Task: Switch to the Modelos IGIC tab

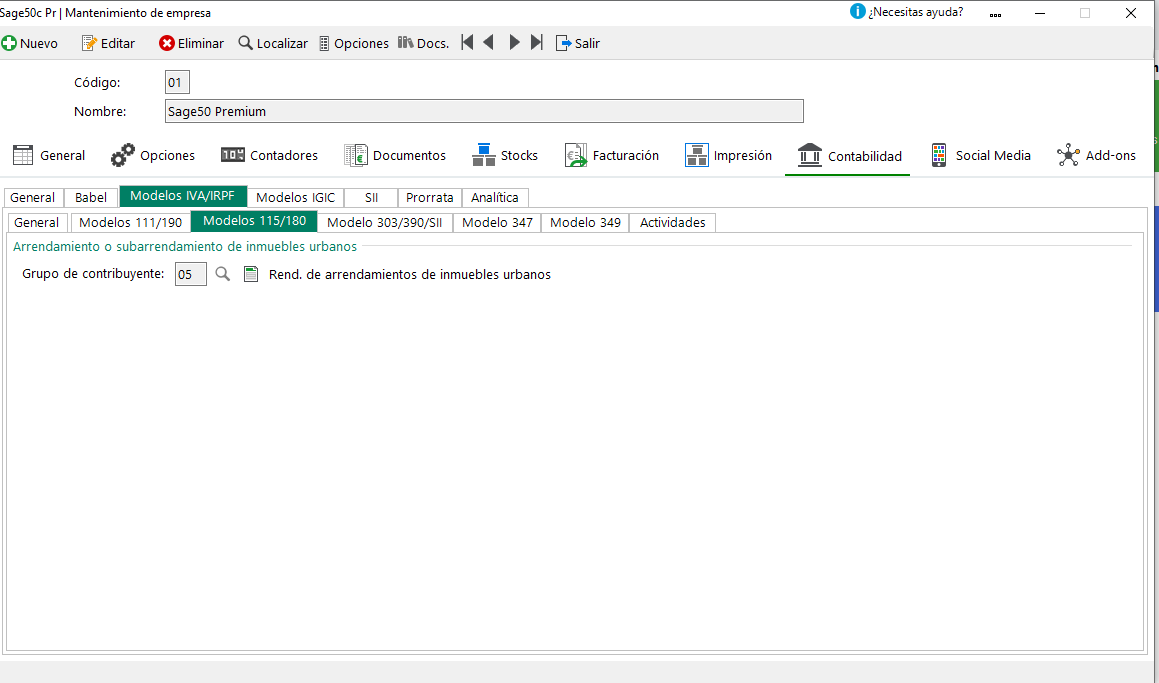Action: [x=296, y=197]
